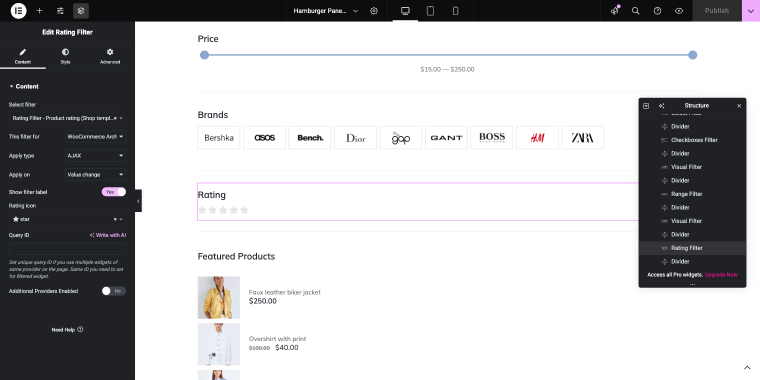Select Range Filter in Structure
760x380 pixels.
coord(693,194)
